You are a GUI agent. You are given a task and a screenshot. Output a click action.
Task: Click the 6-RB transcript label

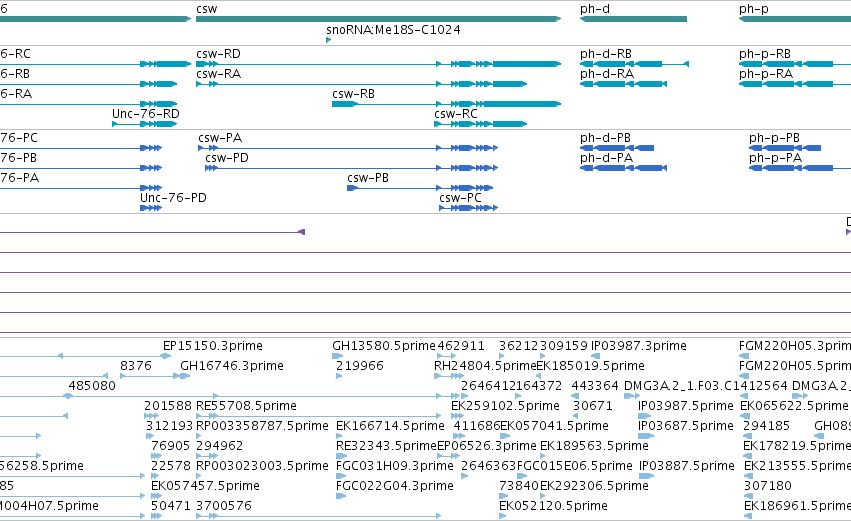(x=15, y=74)
